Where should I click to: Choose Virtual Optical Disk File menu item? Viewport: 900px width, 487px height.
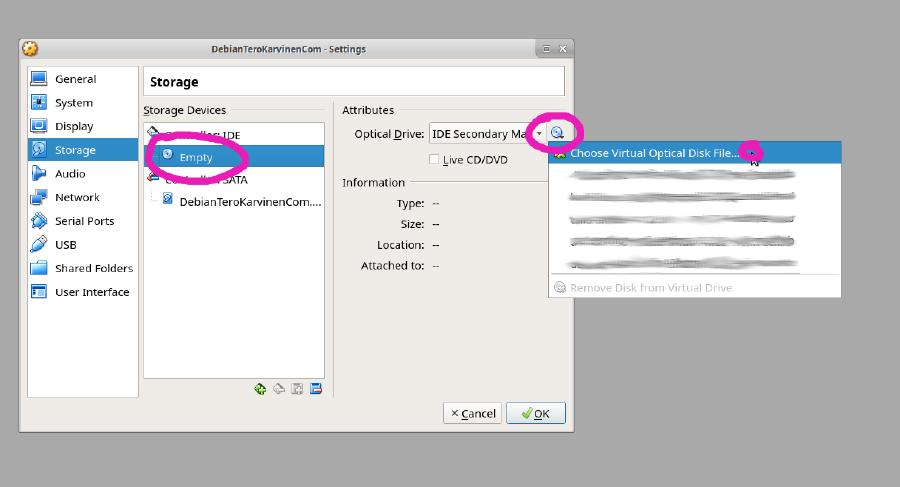[x=654, y=153]
